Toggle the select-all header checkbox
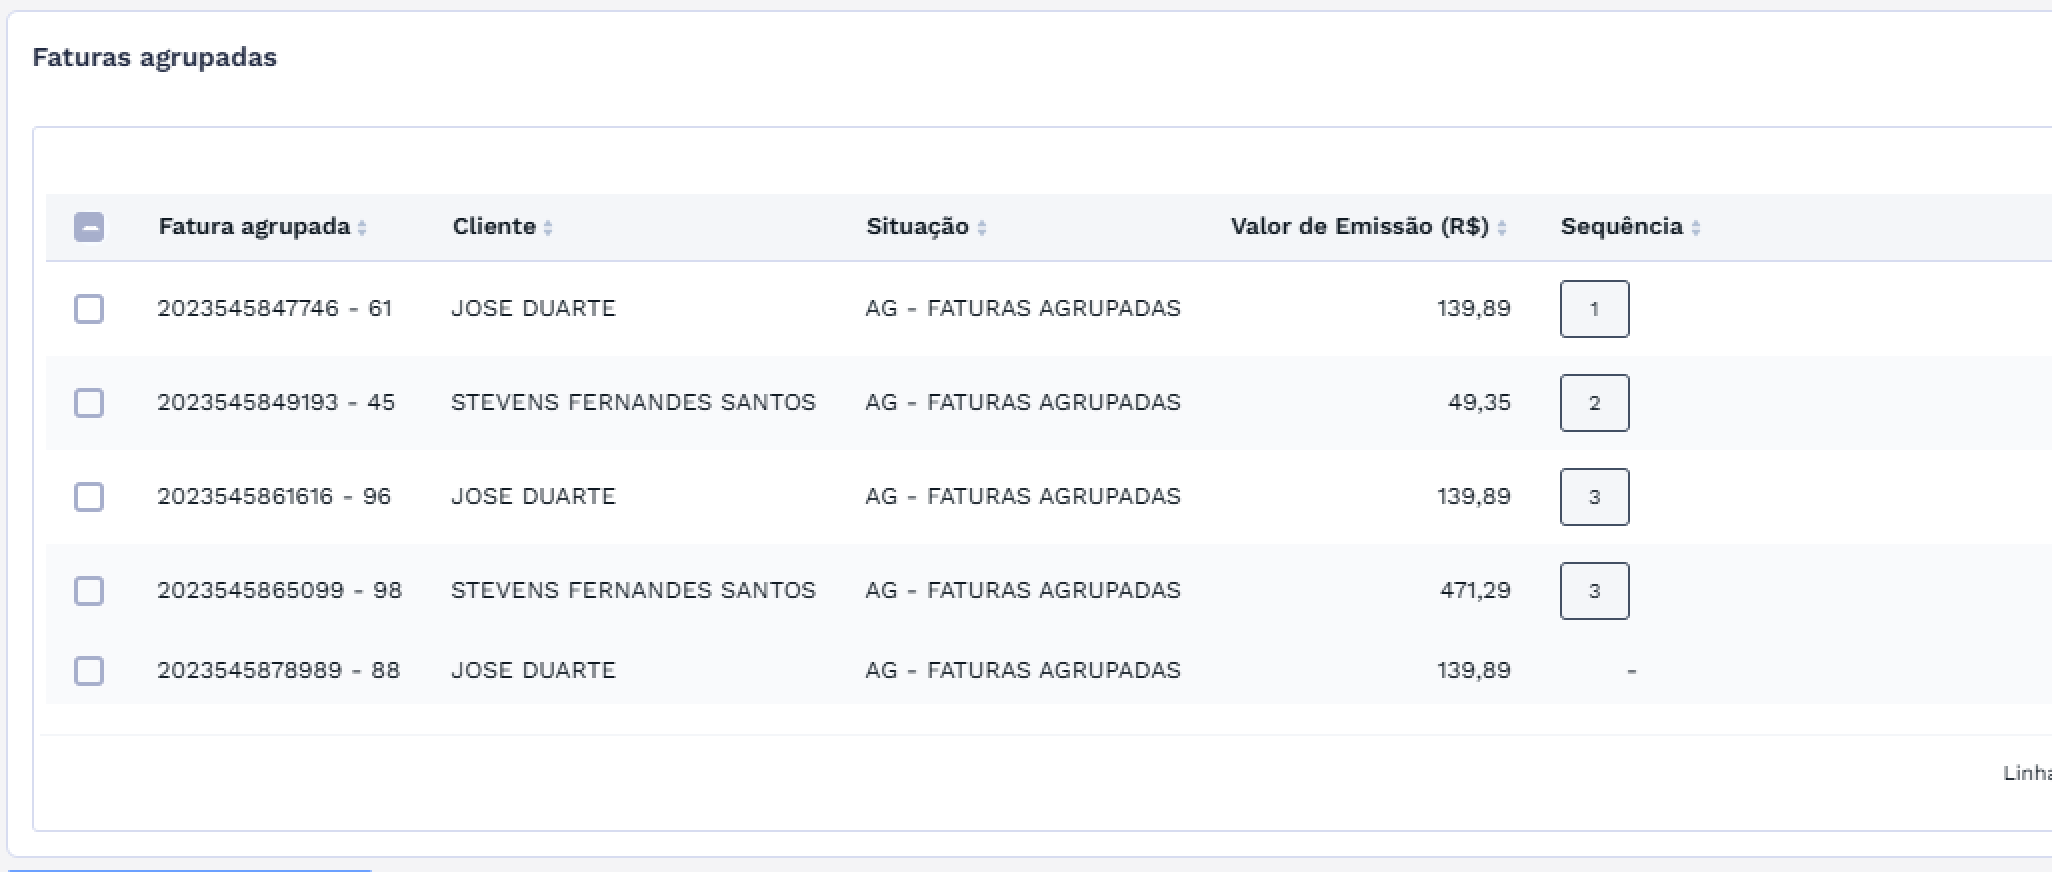This screenshot has width=2052, height=872. [89, 227]
